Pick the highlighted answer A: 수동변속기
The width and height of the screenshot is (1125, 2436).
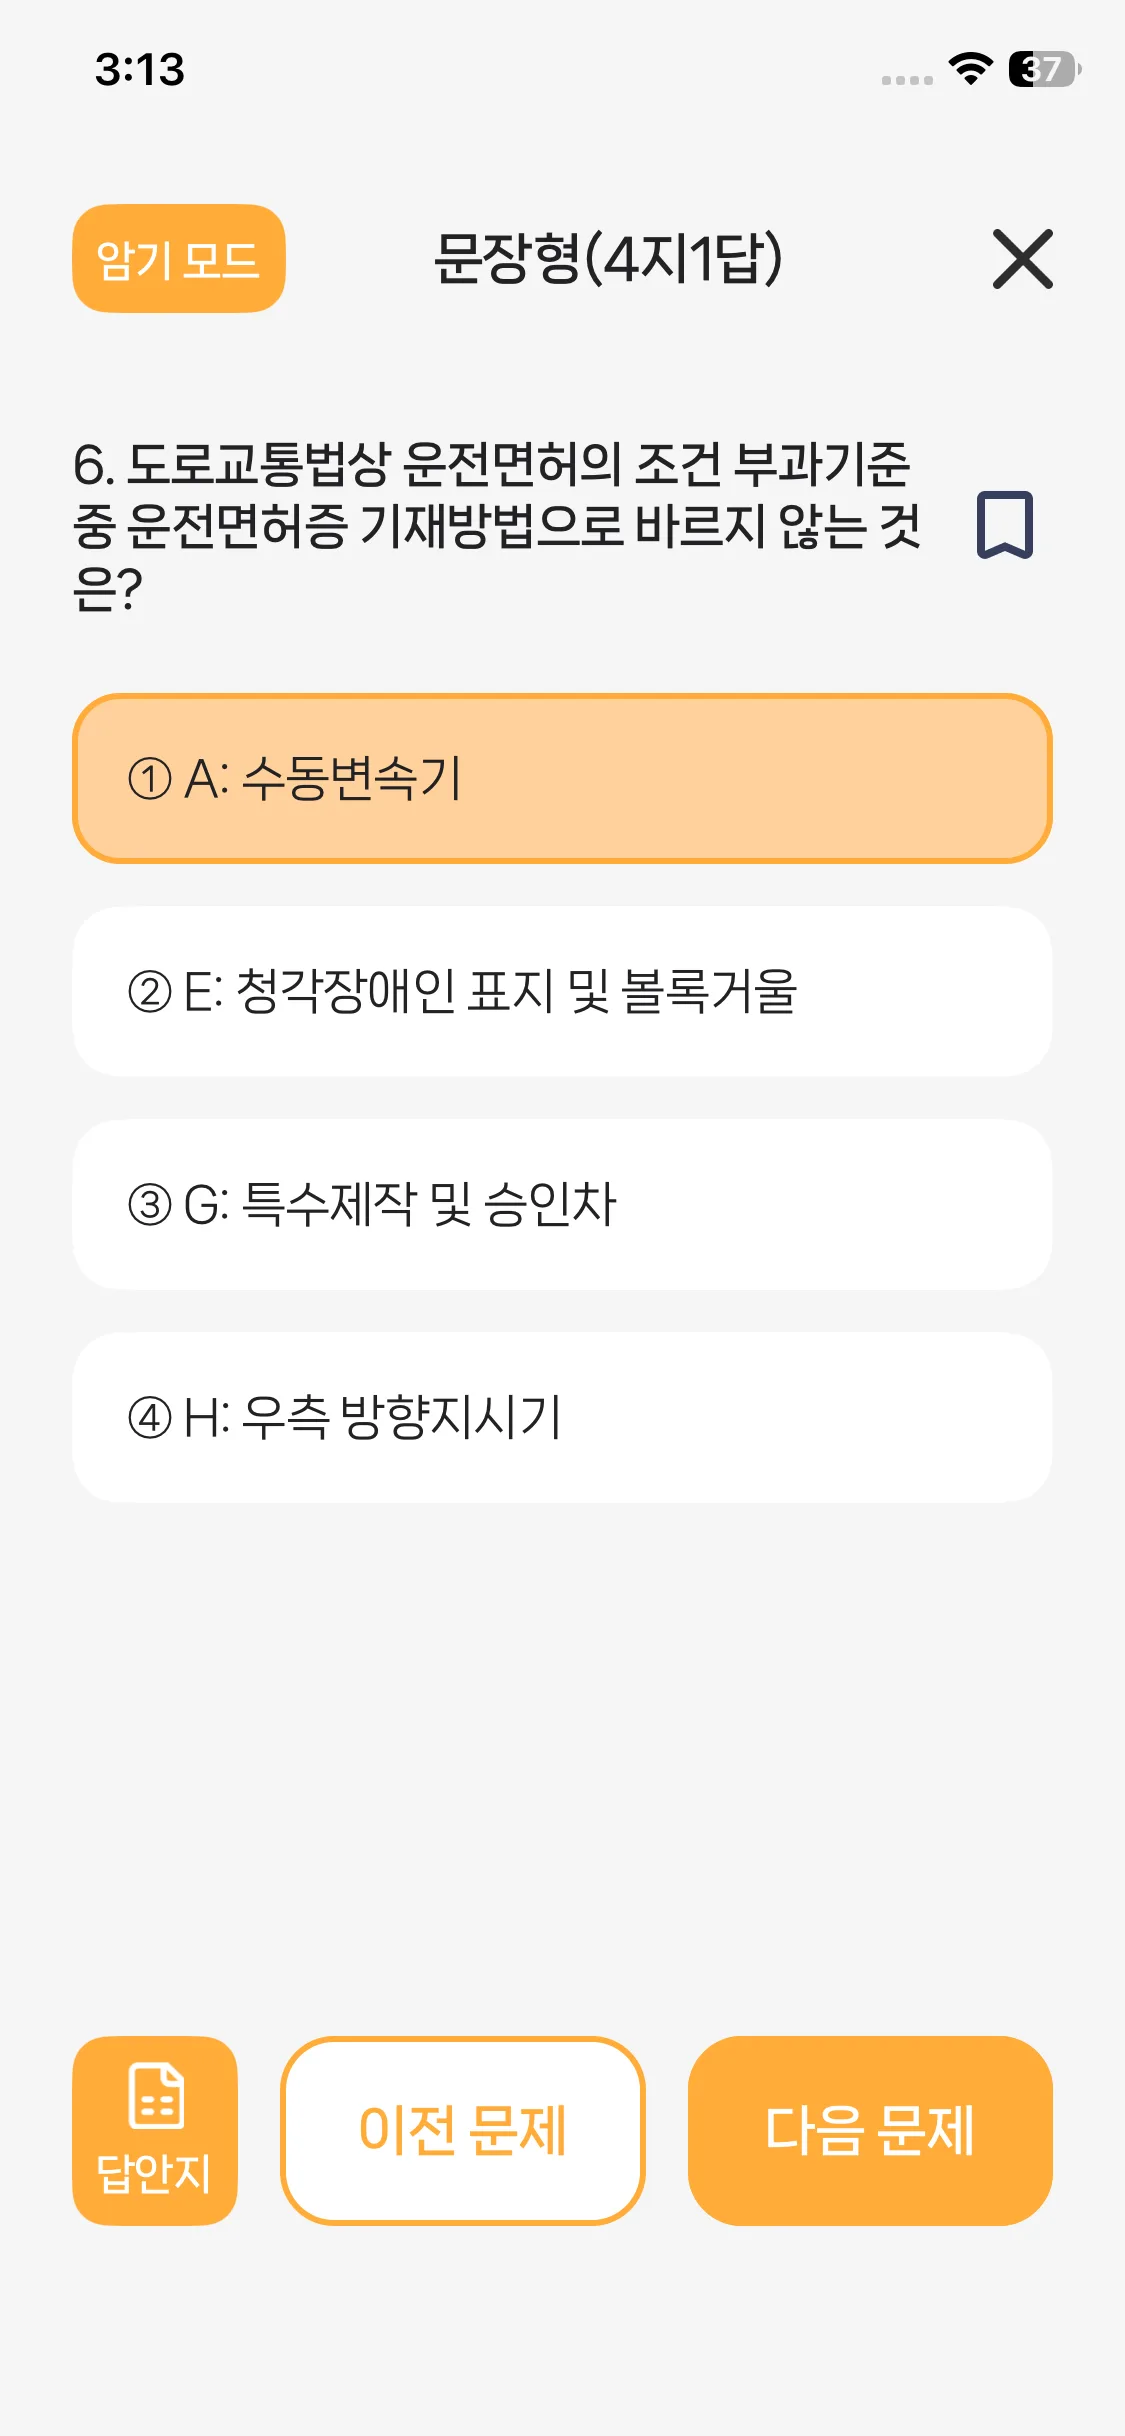(x=562, y=779)
